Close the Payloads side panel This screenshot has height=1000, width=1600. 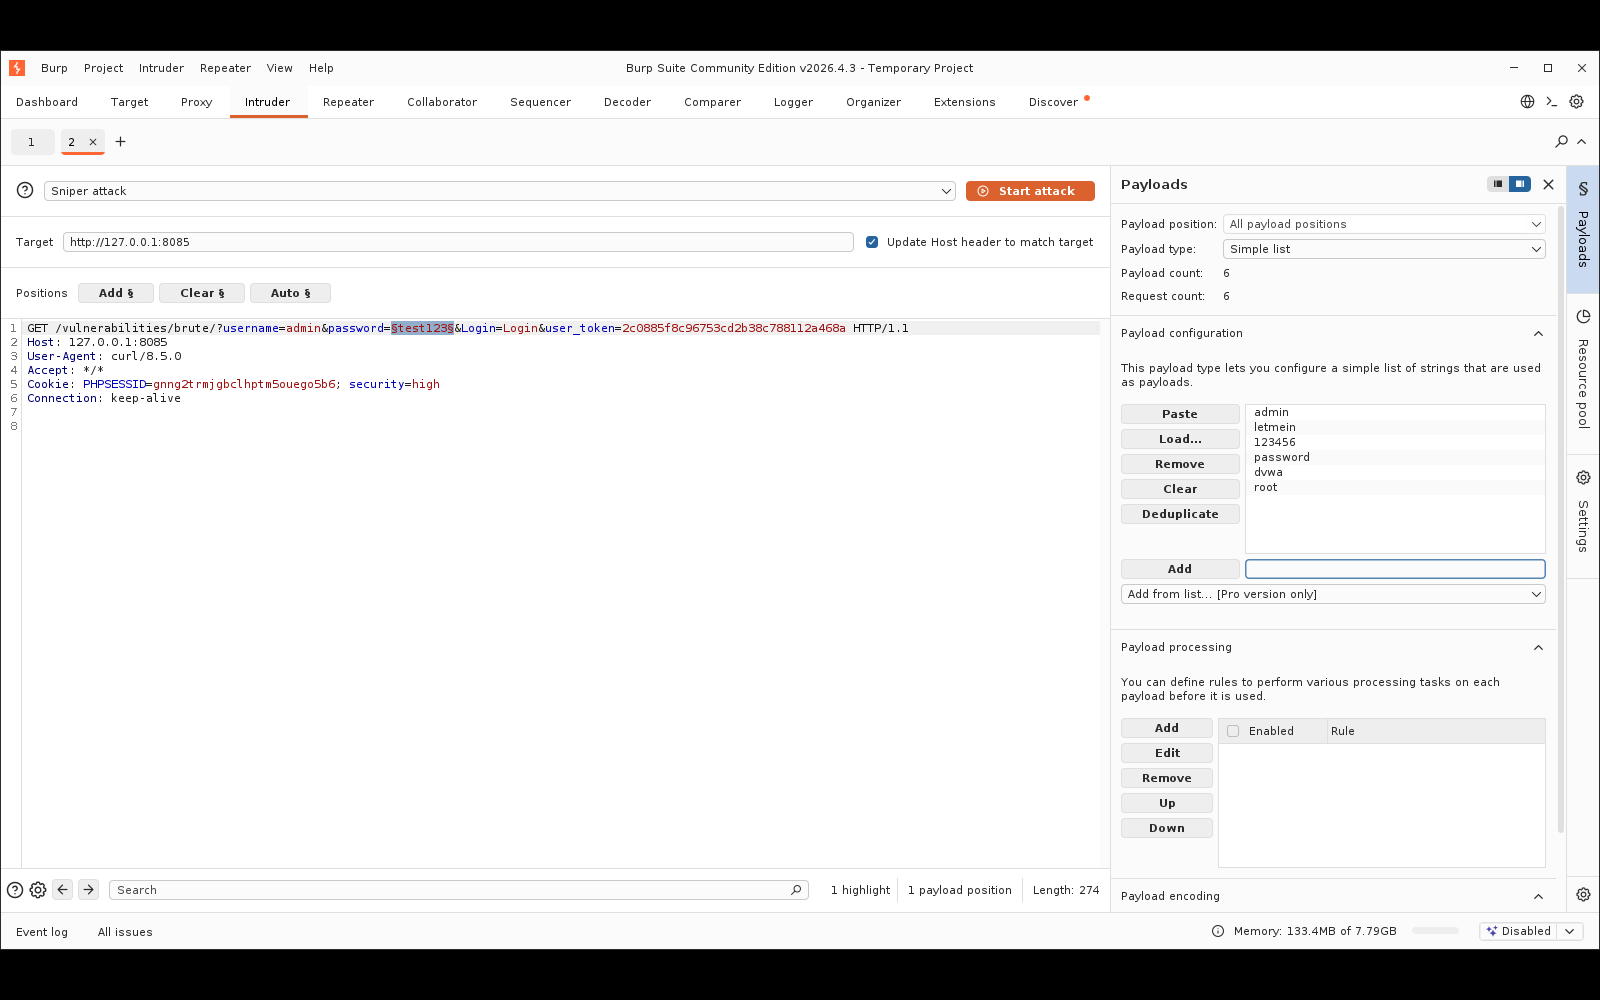point(1549,184)
